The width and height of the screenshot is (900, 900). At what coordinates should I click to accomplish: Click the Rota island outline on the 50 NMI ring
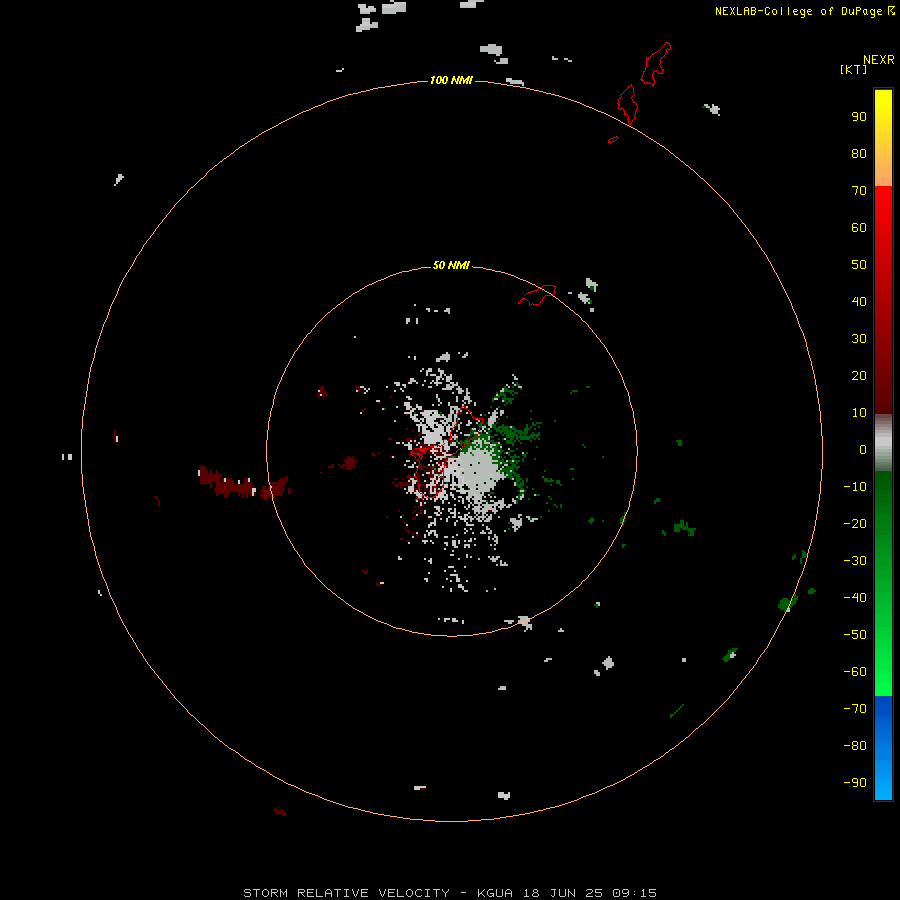(x=537, y=295)
